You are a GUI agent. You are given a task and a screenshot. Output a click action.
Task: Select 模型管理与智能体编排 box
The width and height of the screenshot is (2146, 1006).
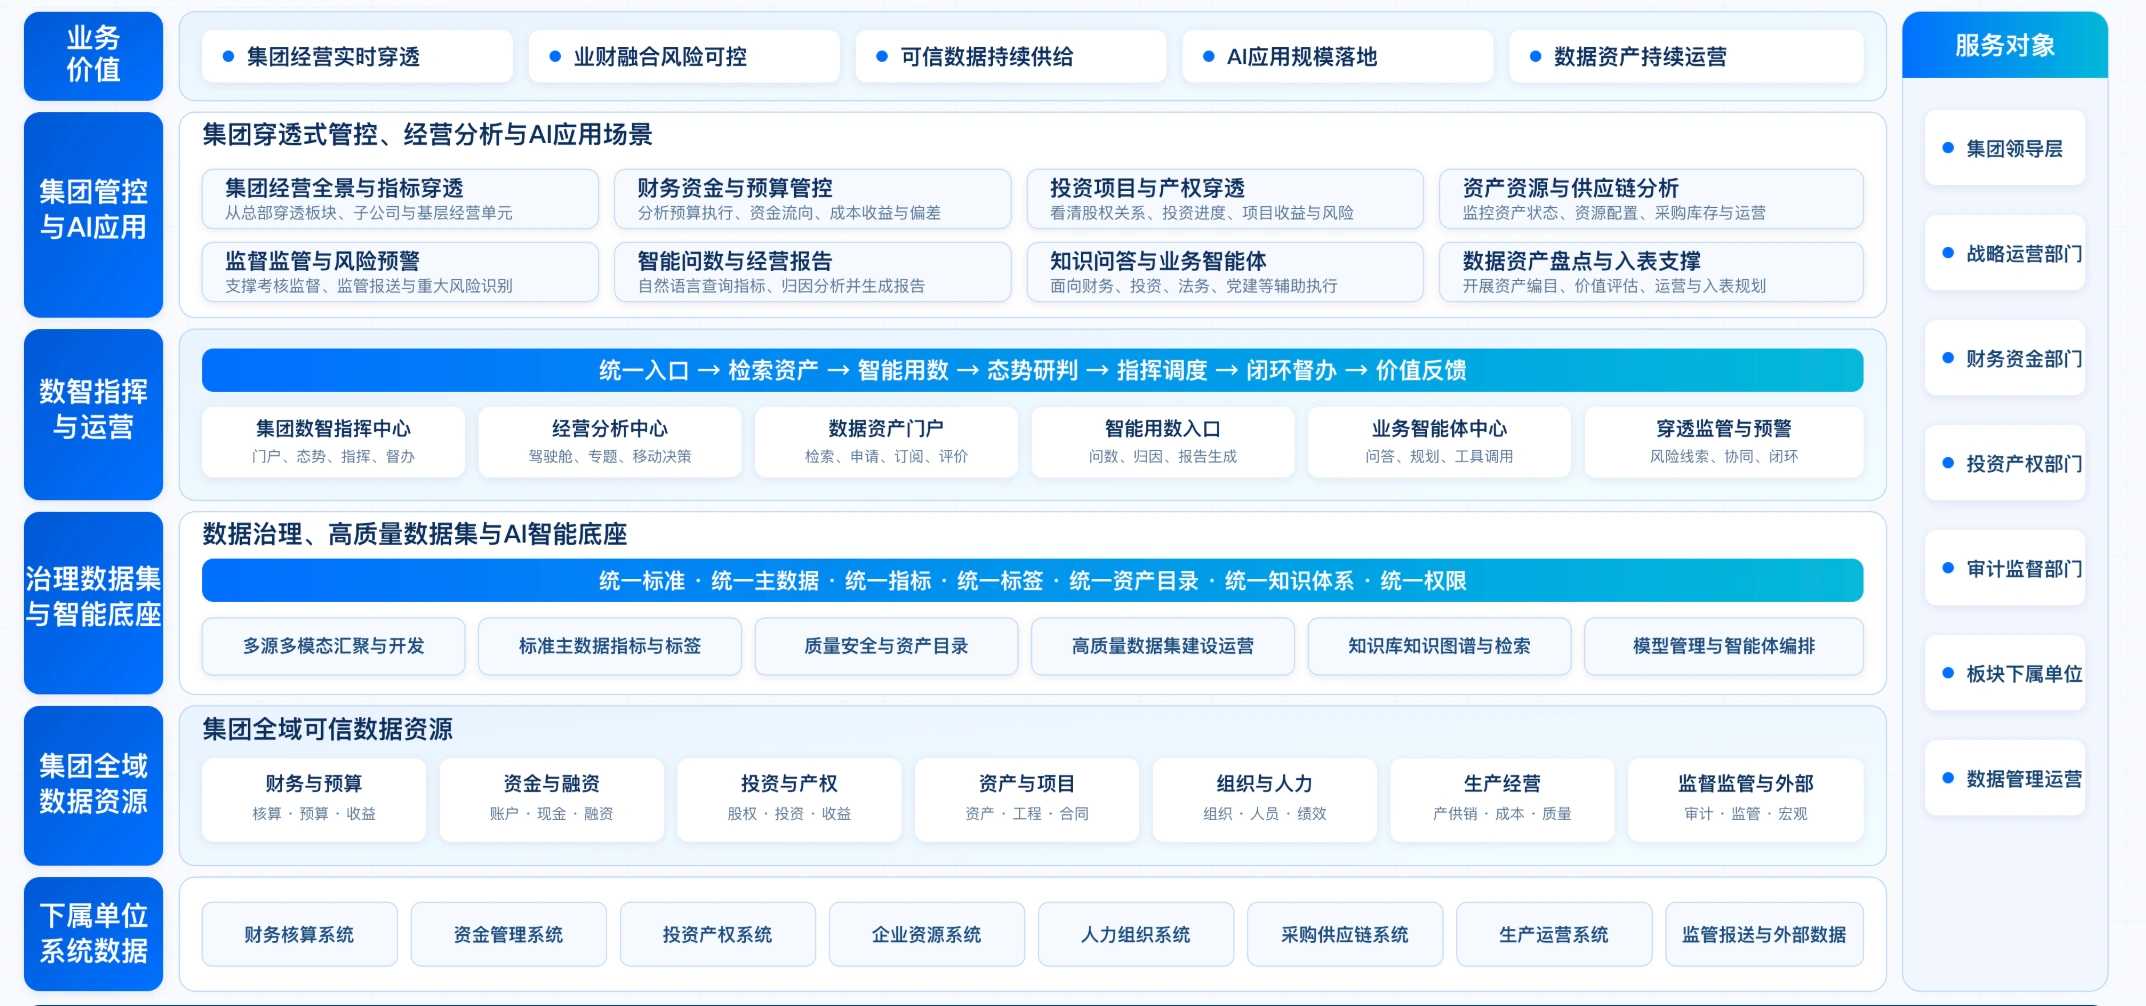(1724, 646)
